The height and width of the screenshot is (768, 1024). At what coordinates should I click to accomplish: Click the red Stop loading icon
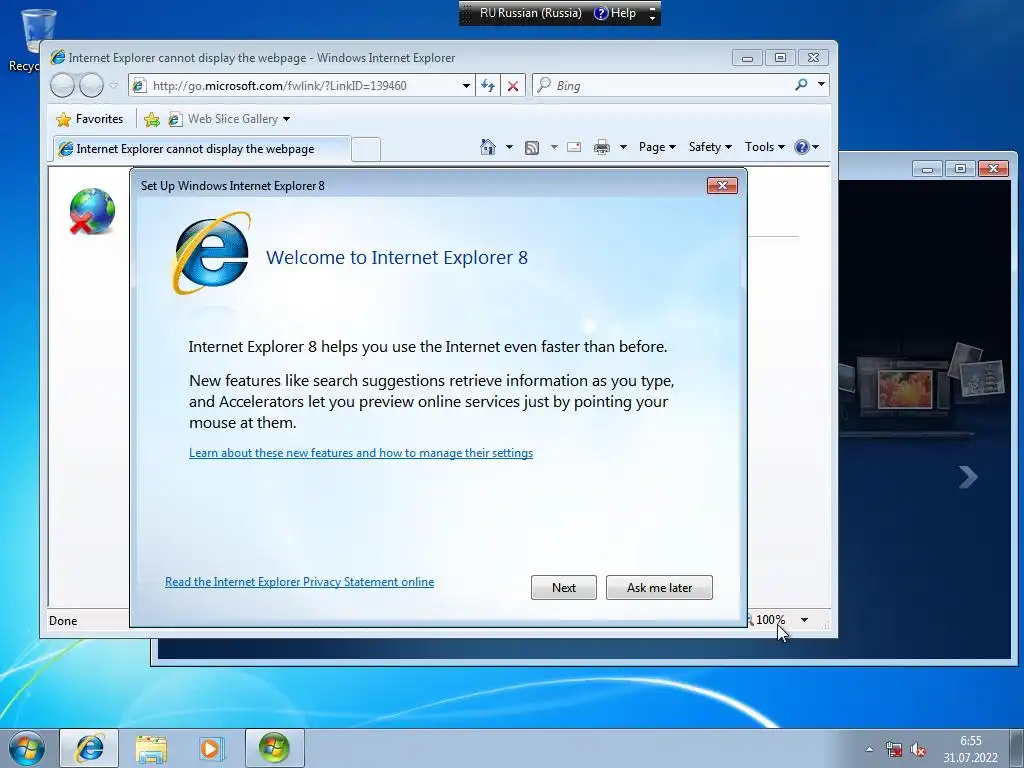pyautogui.click(x=513, y=86)
